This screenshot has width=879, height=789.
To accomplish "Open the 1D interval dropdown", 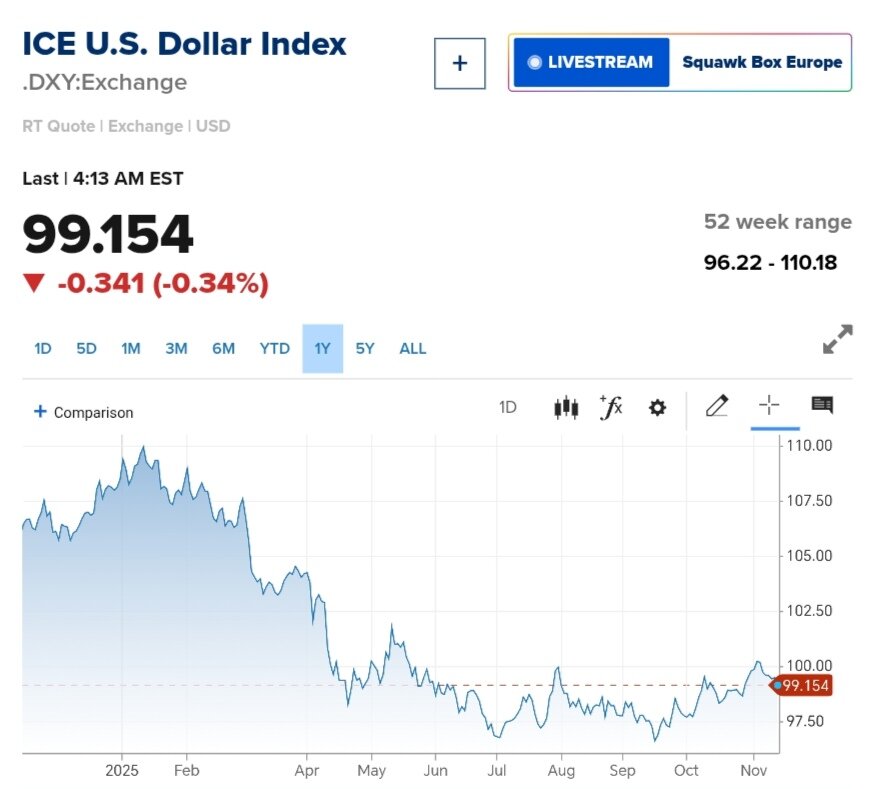I will (508, 407).
